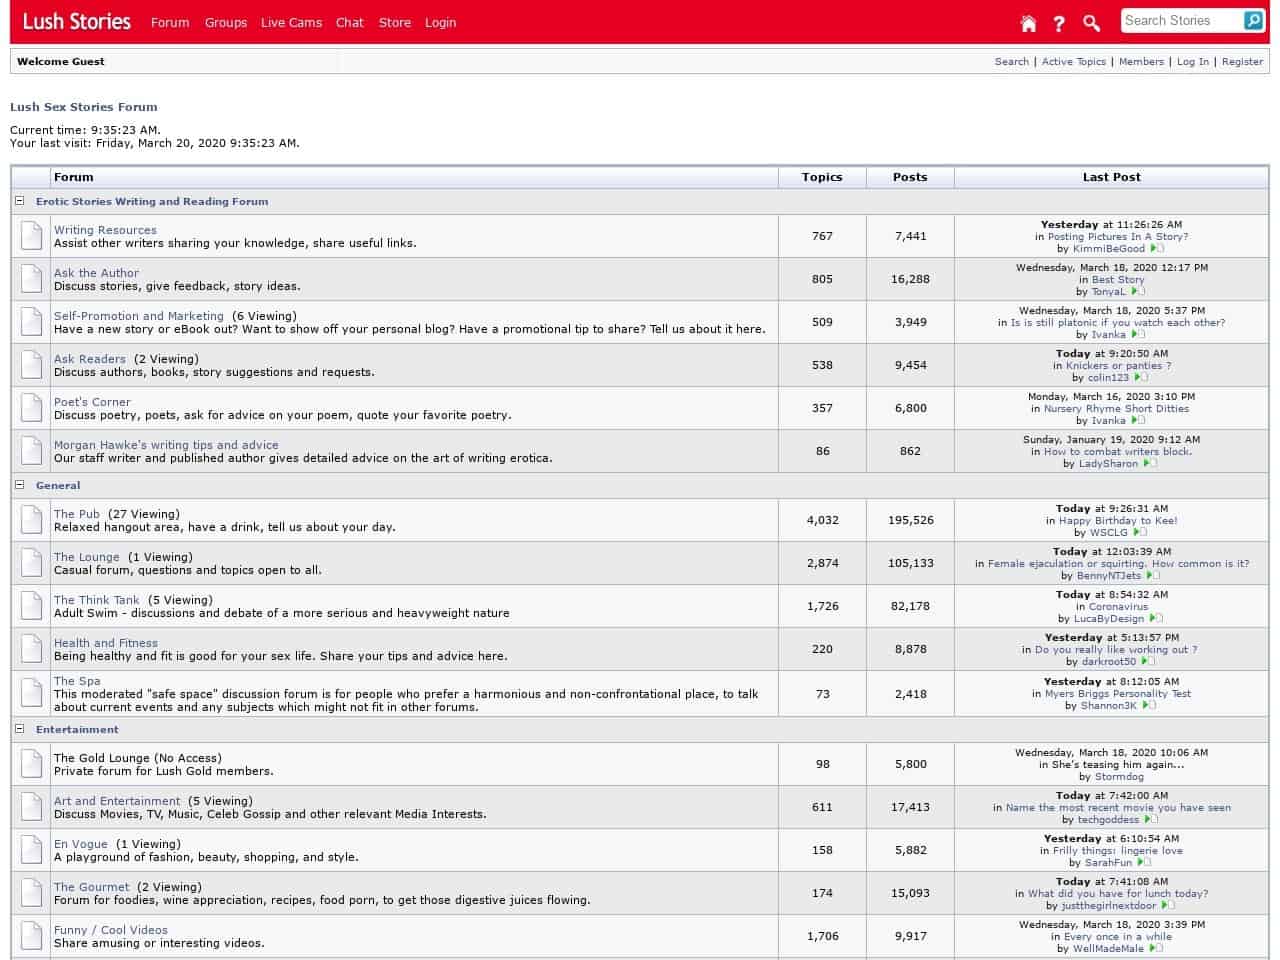Click the Lush Stories logo
Screen dimensions: 1280x960
pos(77,21)
